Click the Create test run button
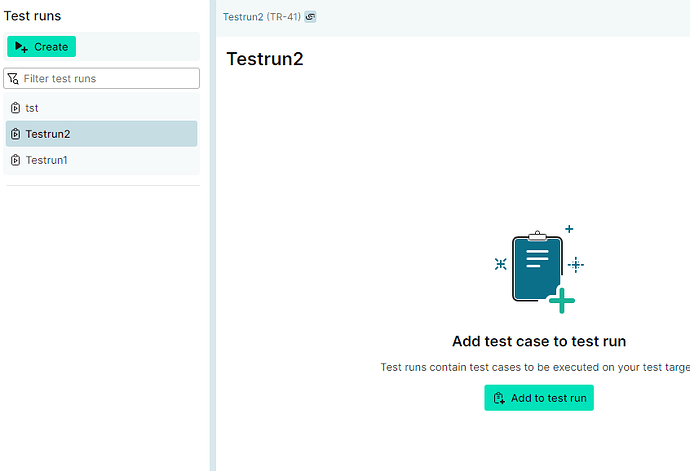Viewport: 690px width, 471px height. (41, 47)
